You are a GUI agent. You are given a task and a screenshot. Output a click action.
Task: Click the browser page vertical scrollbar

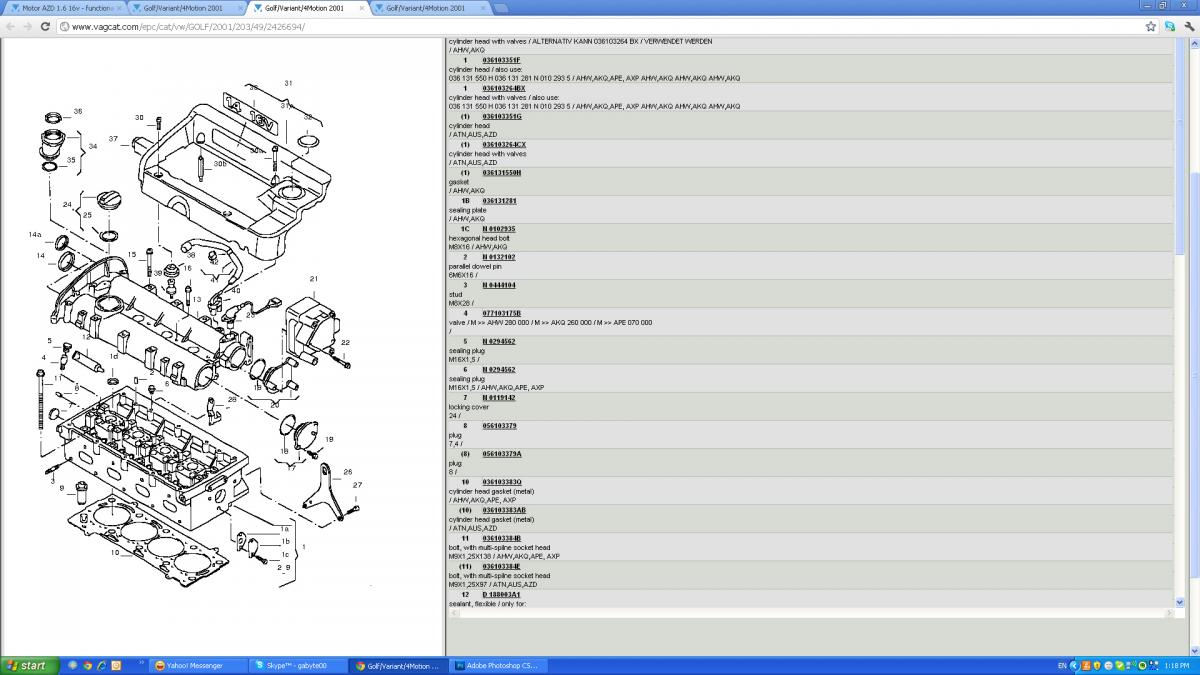tap(1193, 345)
